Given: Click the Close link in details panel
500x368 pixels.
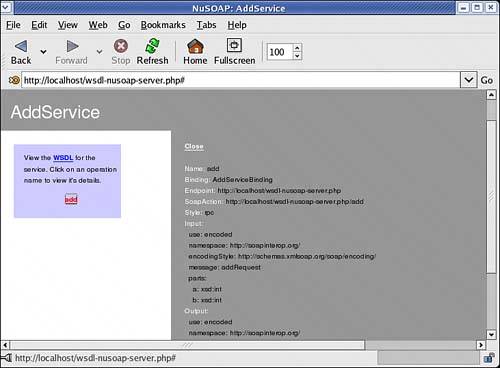Looking at the screenshot, I should click(x=194, y=146).
